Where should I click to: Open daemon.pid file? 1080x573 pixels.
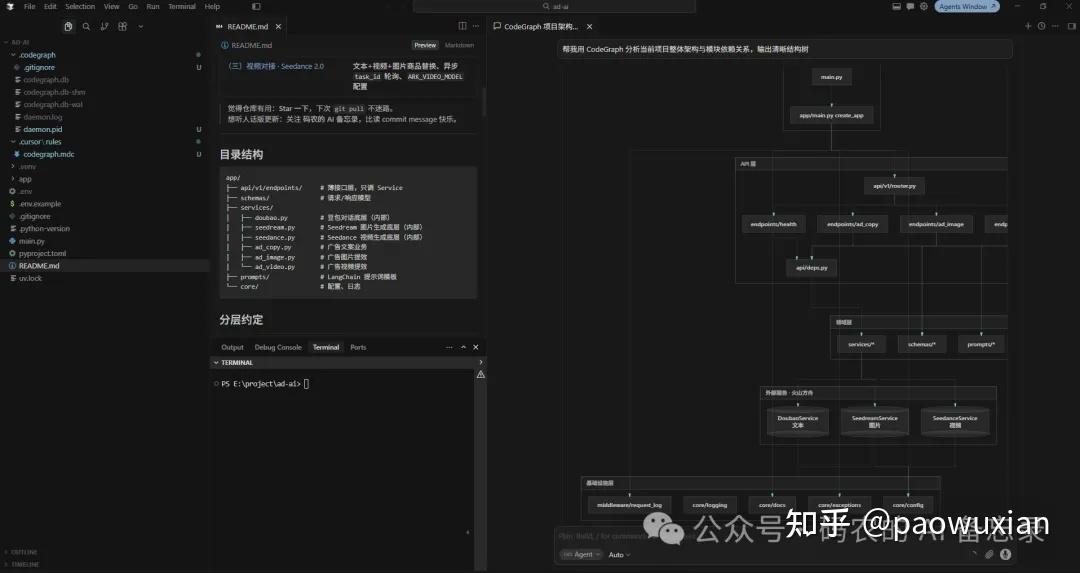tap(43, 129)
